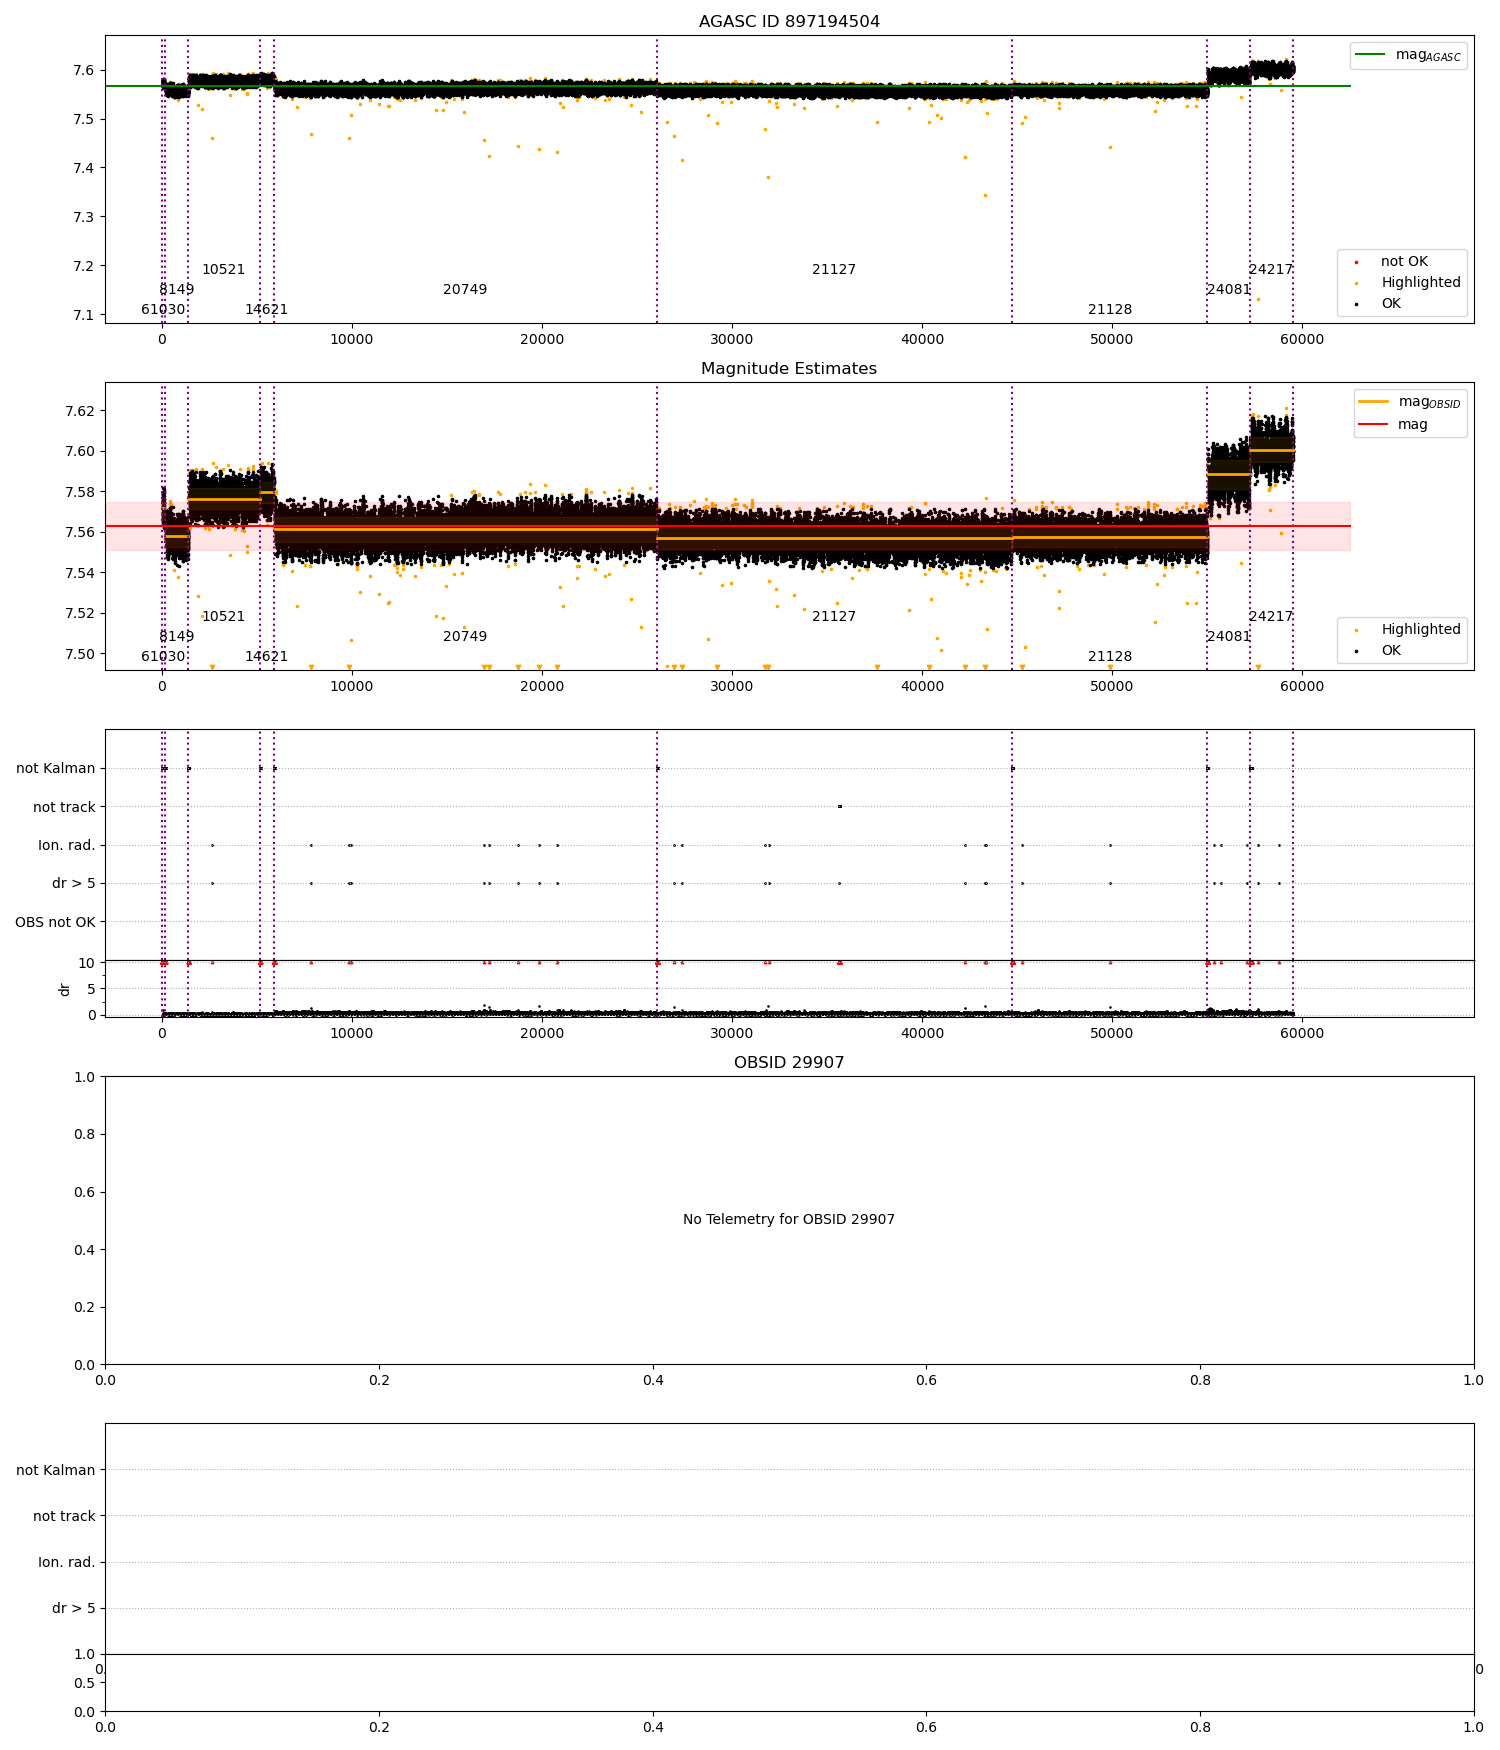1500x1750 pixels.
Task: Click the 7.62 y-axis tick label
Action: pos(79,411)
